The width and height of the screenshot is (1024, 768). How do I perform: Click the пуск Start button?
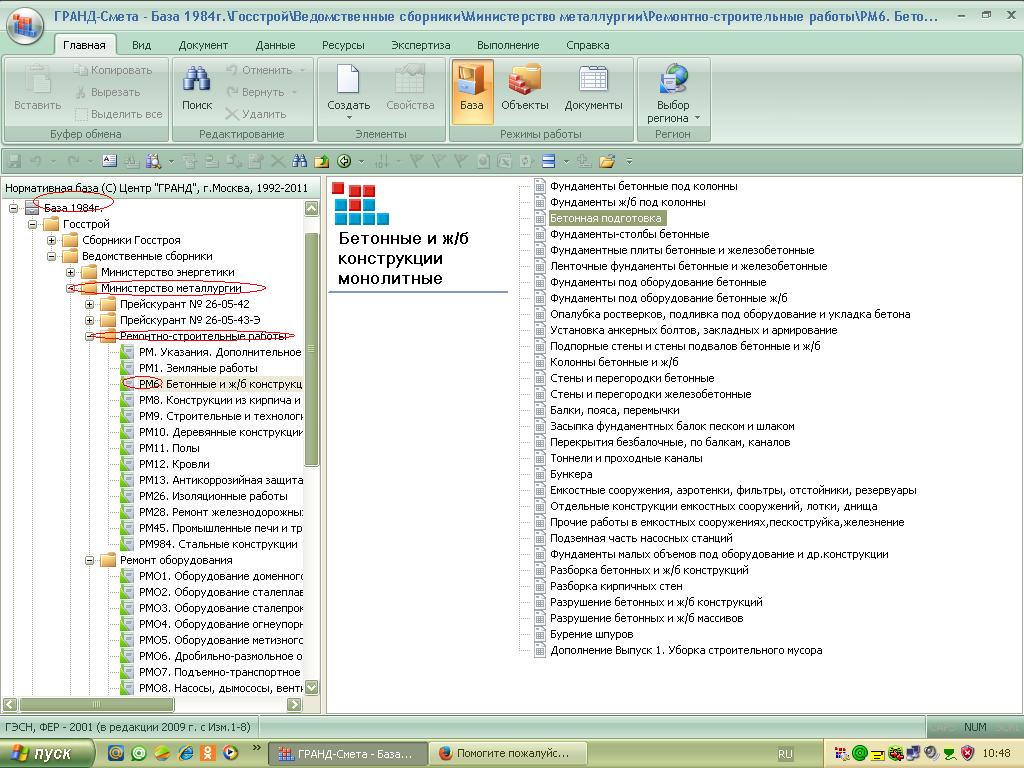[x=47, y=753]
